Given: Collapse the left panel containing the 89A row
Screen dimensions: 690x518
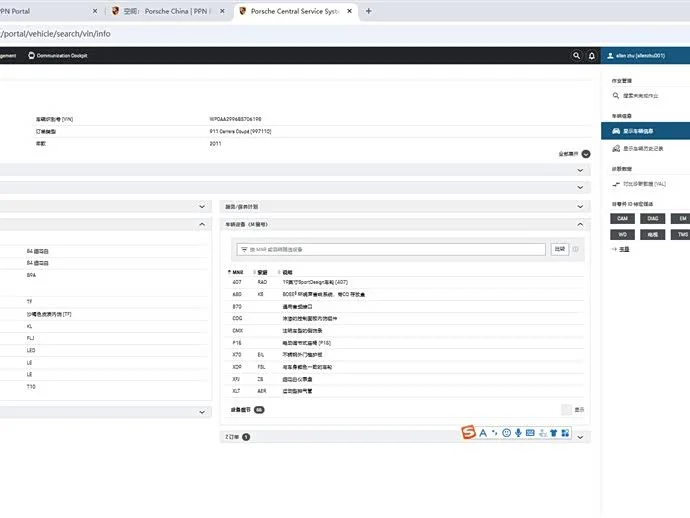Looking at the screenshot, I should (202, 224).
